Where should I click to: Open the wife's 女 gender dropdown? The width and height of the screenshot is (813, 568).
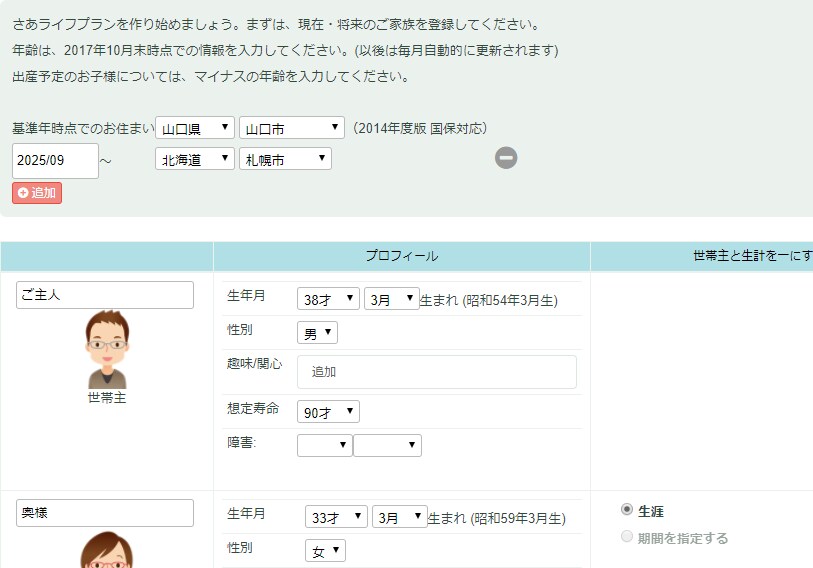pos(326,551)
